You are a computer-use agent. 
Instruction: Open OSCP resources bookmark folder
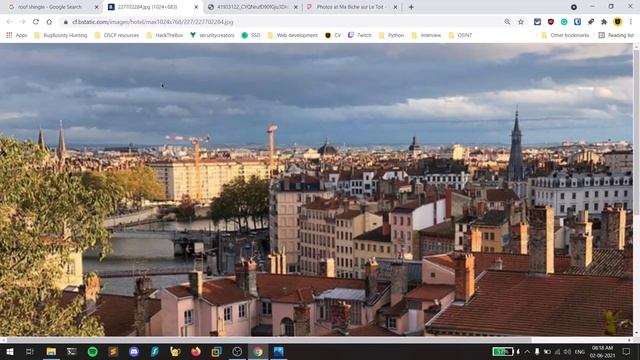coord(117,36)
